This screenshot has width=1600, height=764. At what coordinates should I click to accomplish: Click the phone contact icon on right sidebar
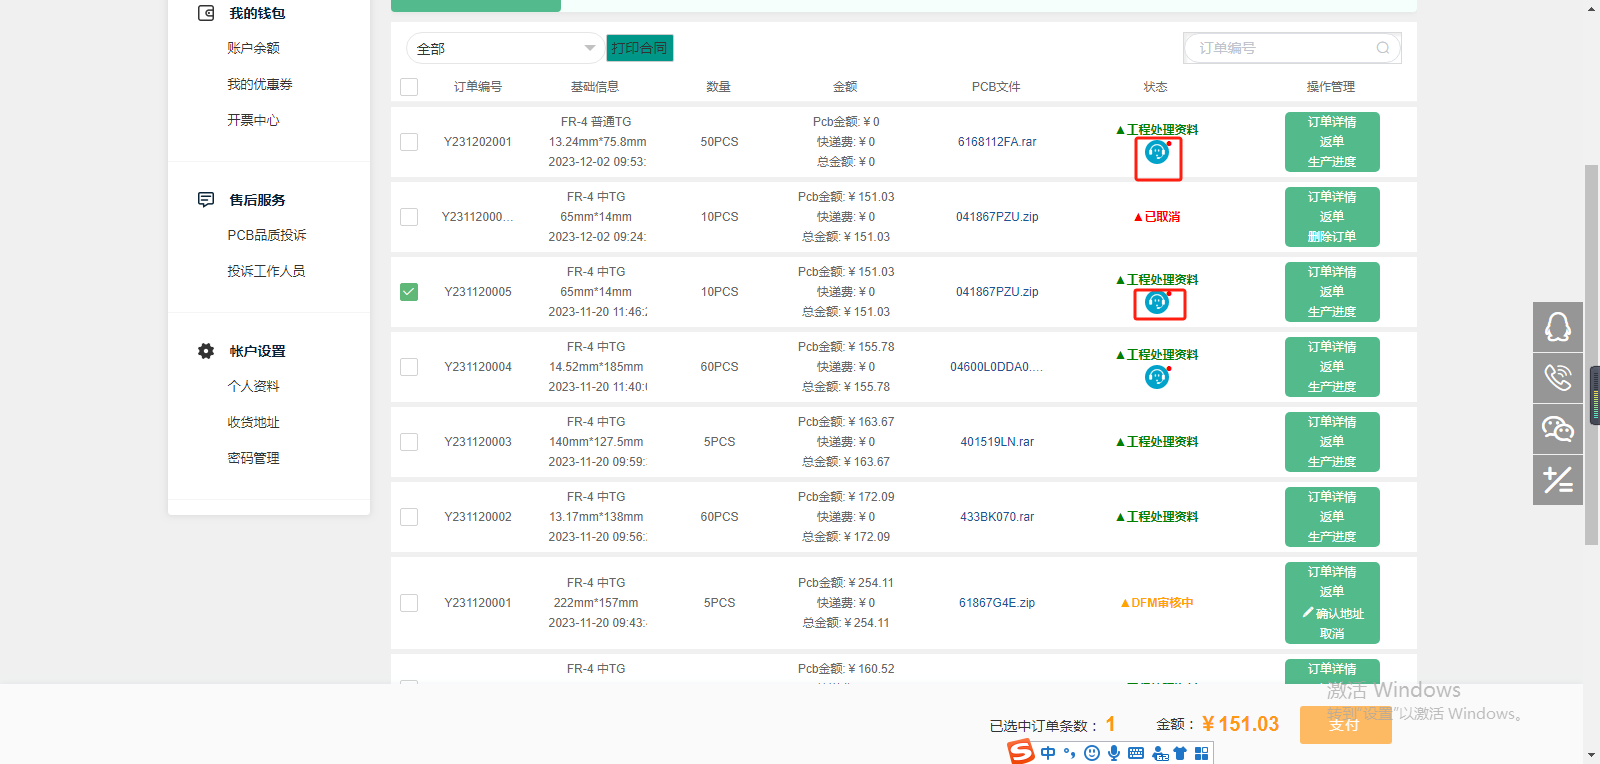tap(1557, 378)
